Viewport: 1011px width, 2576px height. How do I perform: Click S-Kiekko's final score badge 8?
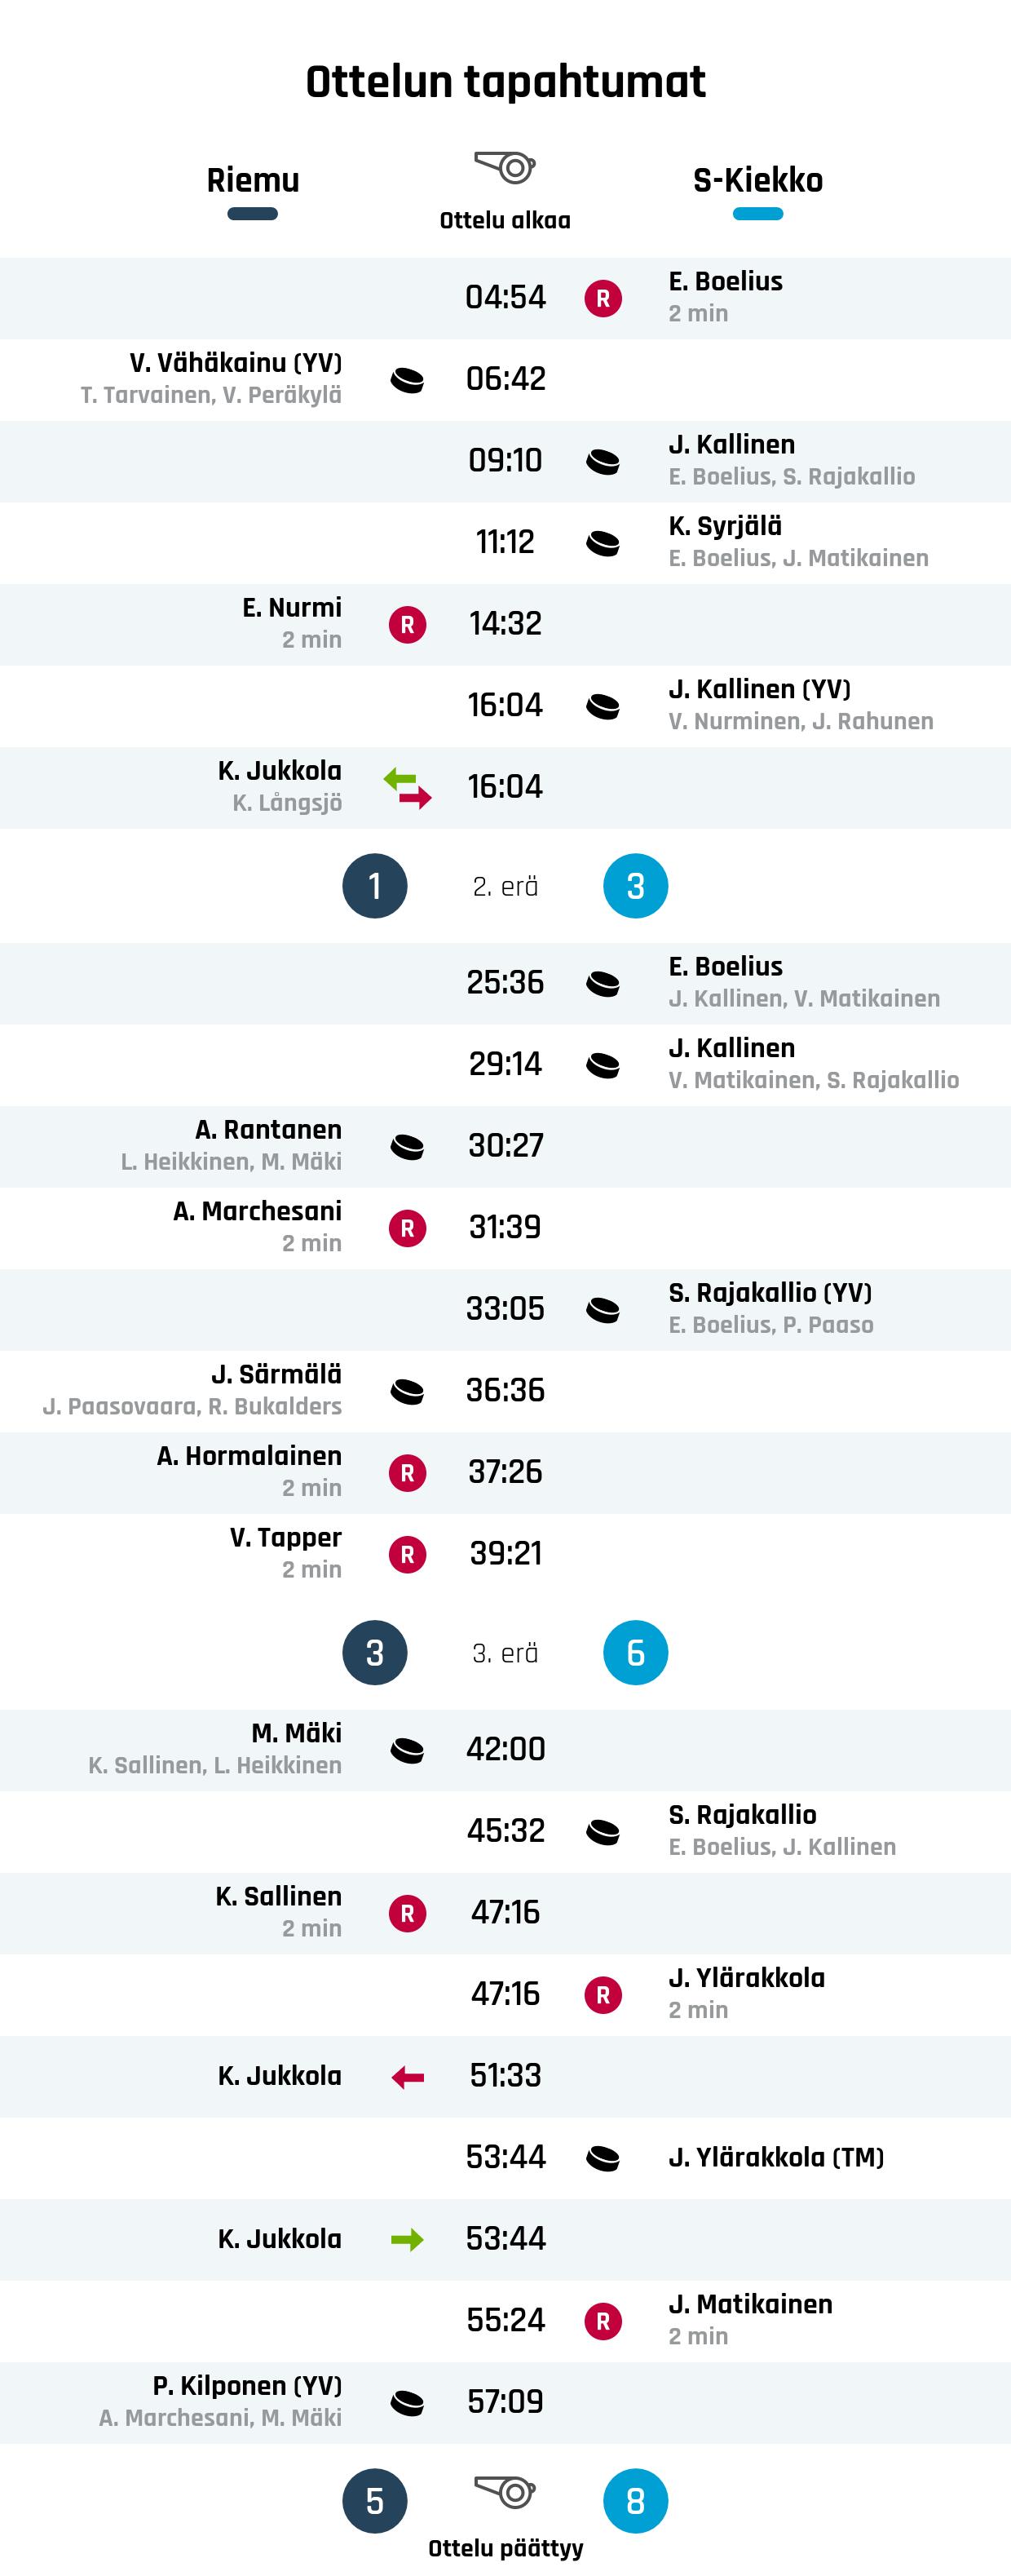tap(635, 2501)
